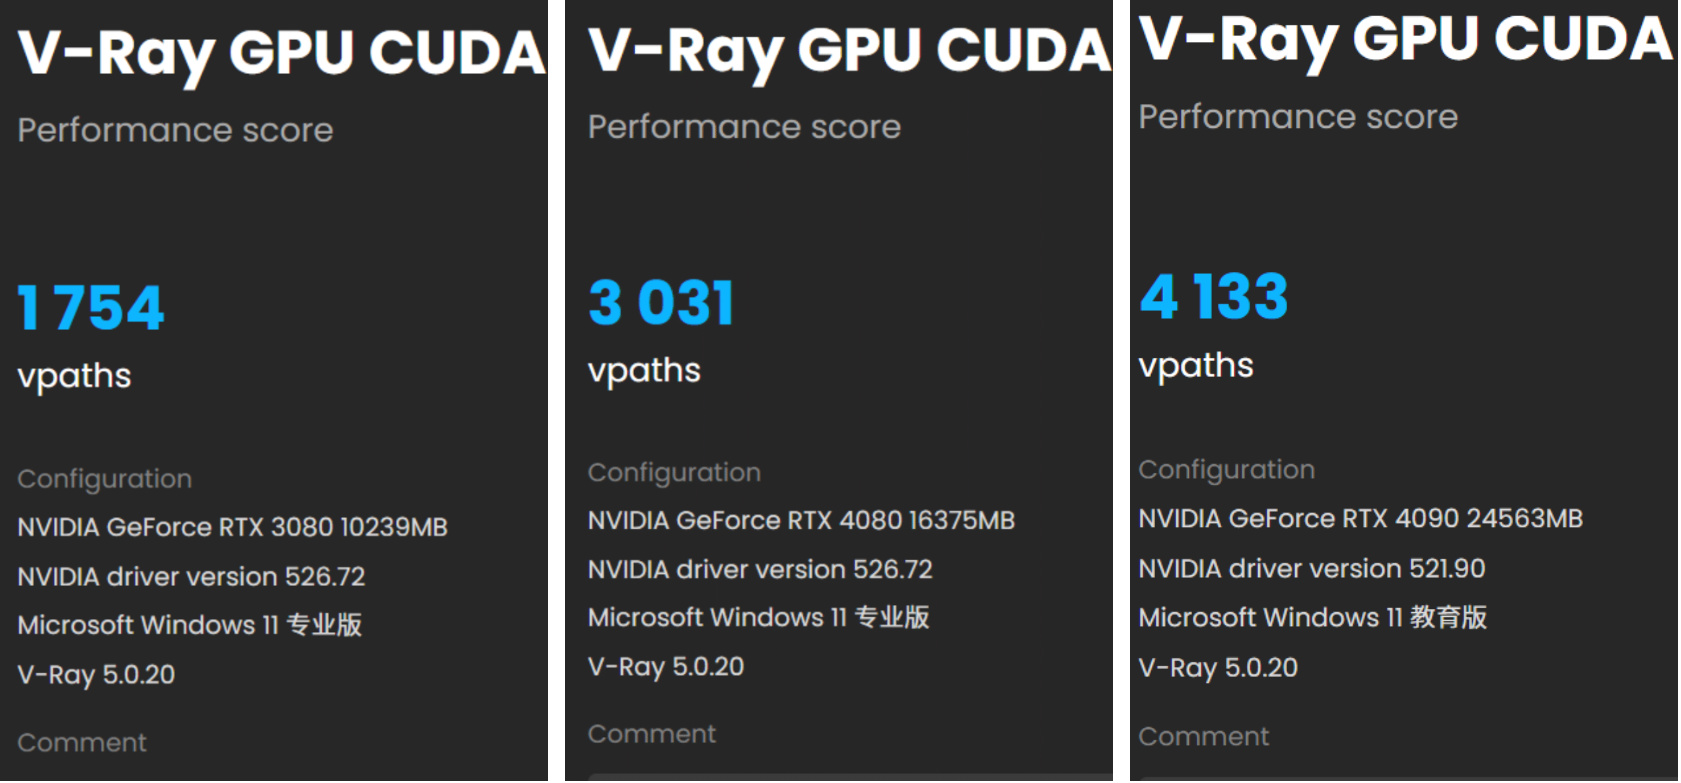Image resolution: width=1681 pixels, height=783 pixels.
Task: Click the Comment label in the RTX 3080 panel
Action: tap(82, 742)
